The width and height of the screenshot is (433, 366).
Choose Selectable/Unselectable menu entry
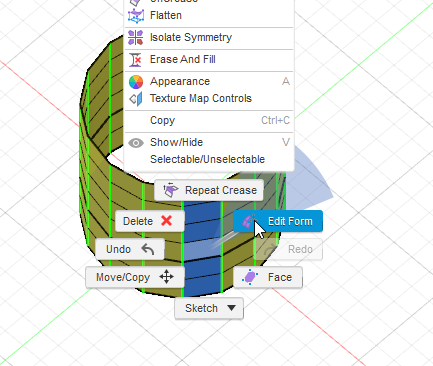(x=209, y=159)
